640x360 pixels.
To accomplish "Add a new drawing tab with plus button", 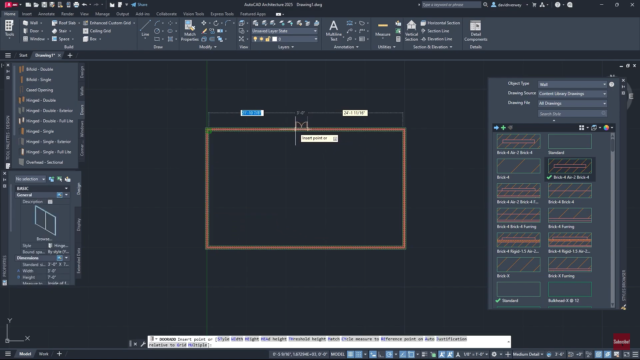I will point(70,56).
